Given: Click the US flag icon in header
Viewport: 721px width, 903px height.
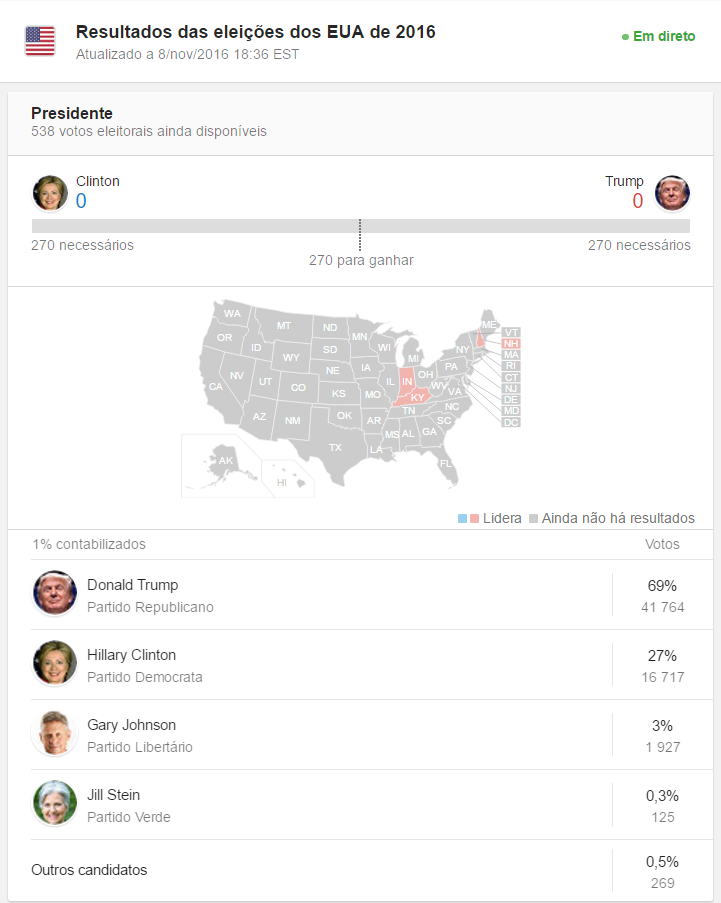Looking at the screenshot, I should (x=40, y=41).
